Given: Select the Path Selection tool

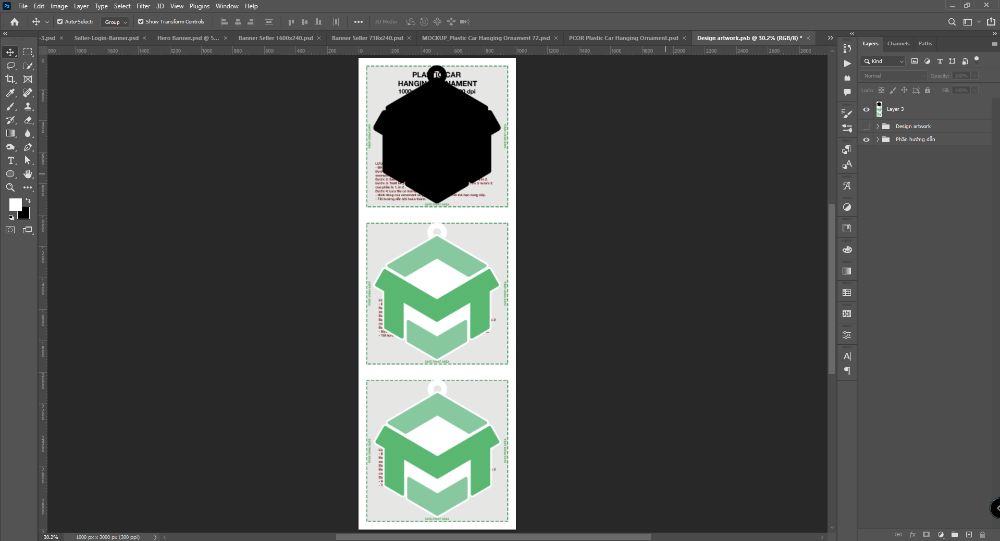Looking at the screenshot, I should (x=27, y=160).
